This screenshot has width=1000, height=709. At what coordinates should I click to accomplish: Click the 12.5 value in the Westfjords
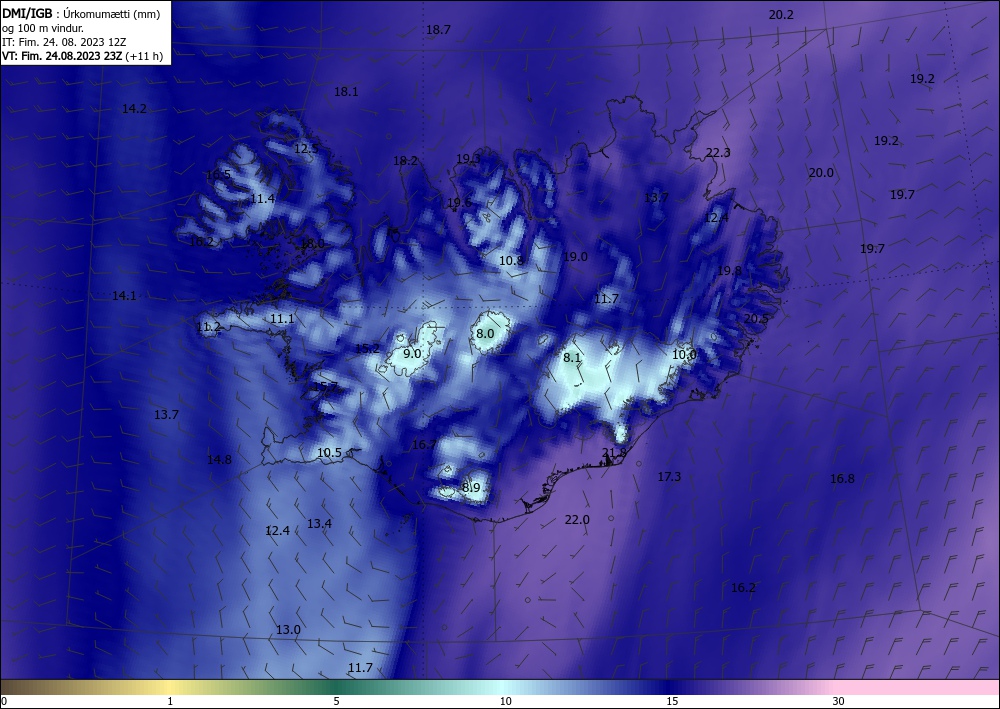pyautogui.click(x=306, y=149)
